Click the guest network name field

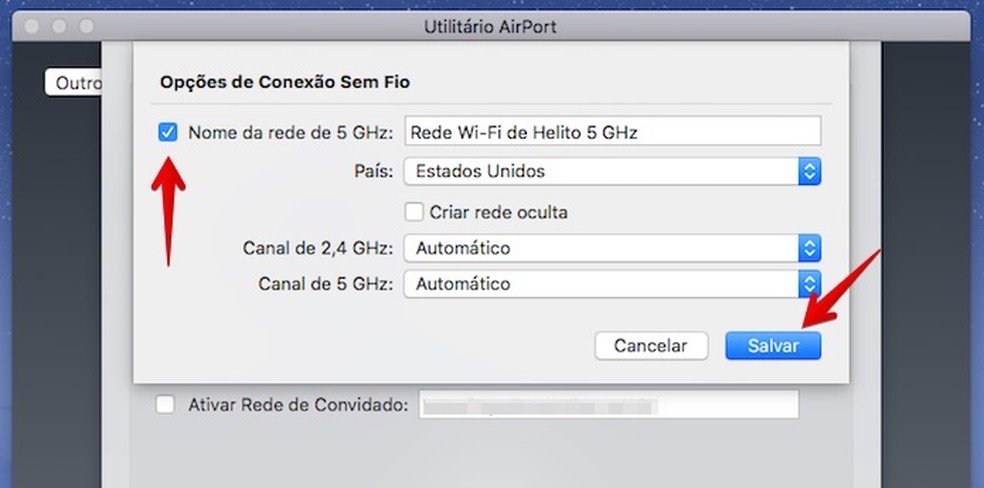coord(609,405)
